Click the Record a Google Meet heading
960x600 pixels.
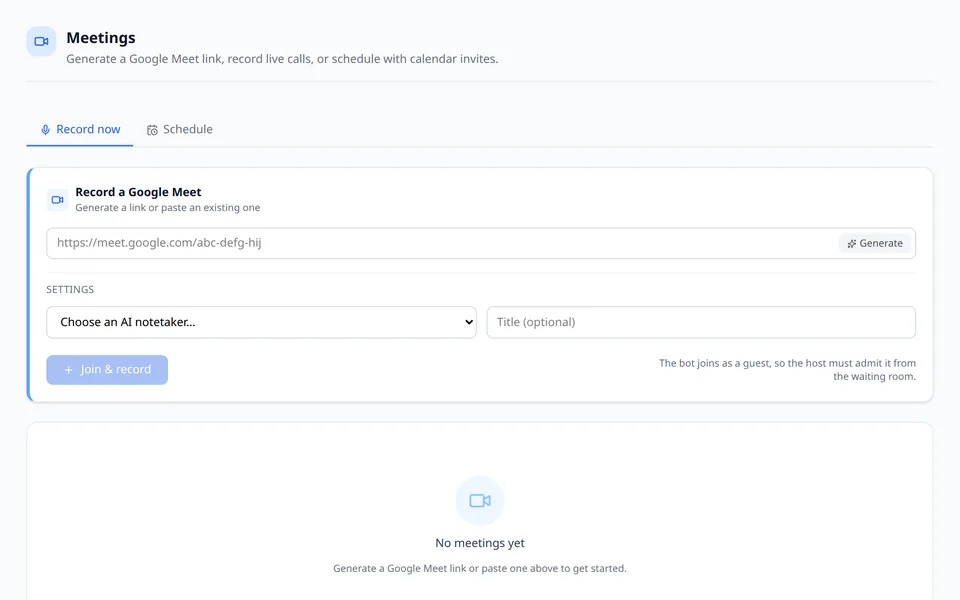[138, 192]
